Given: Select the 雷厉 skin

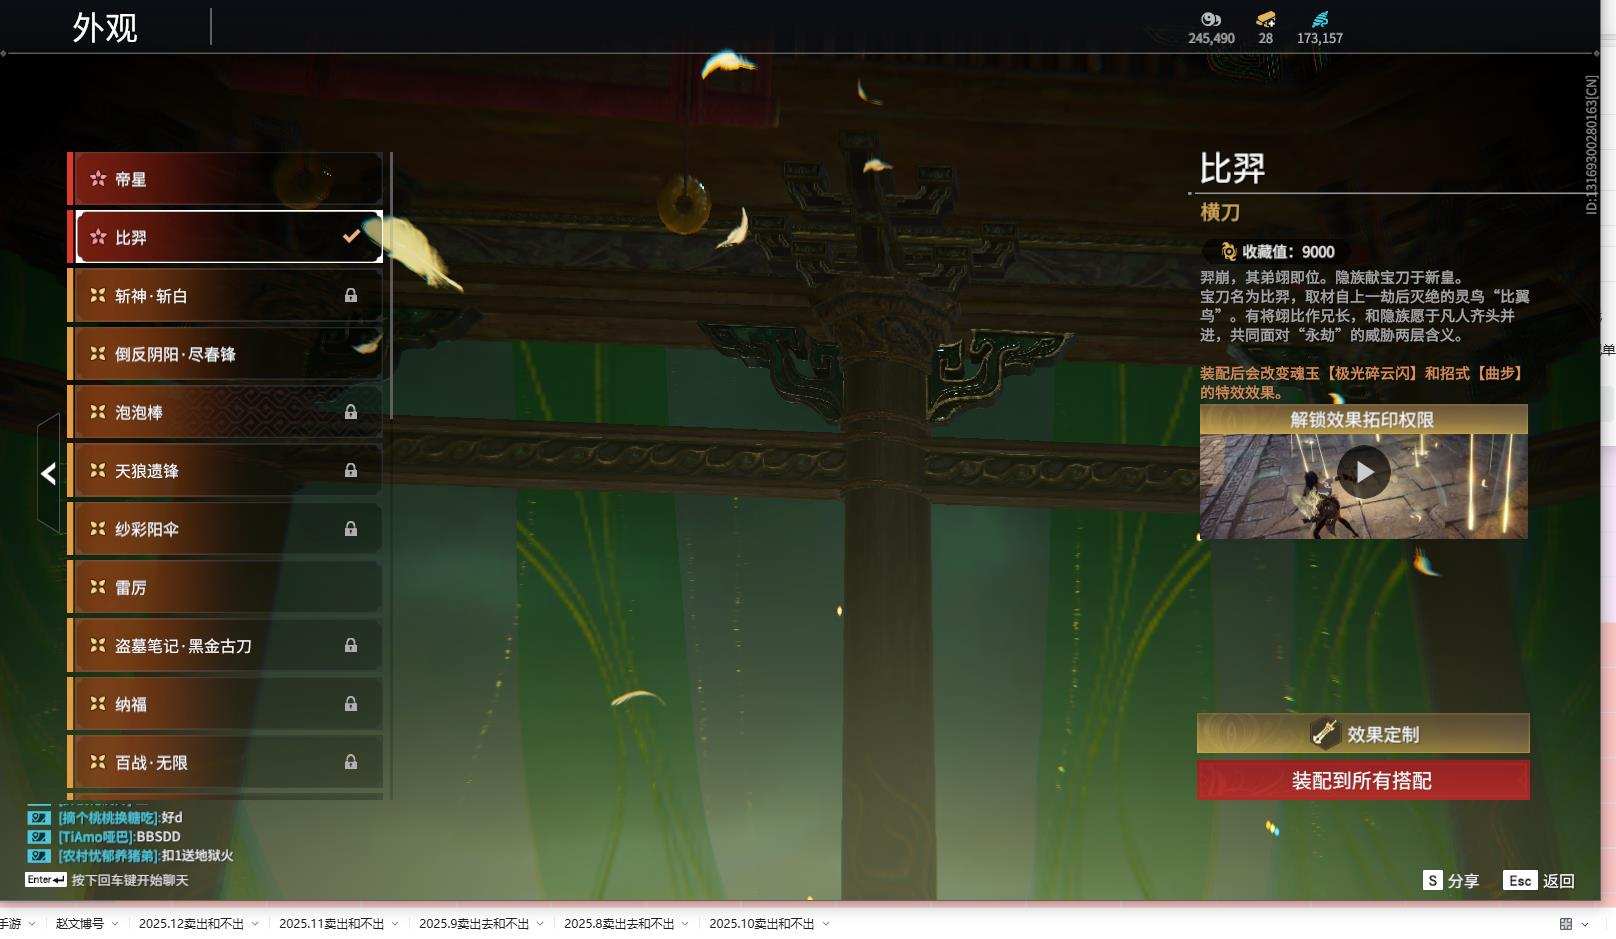Looking at the screenshot, I should [225, 587].
